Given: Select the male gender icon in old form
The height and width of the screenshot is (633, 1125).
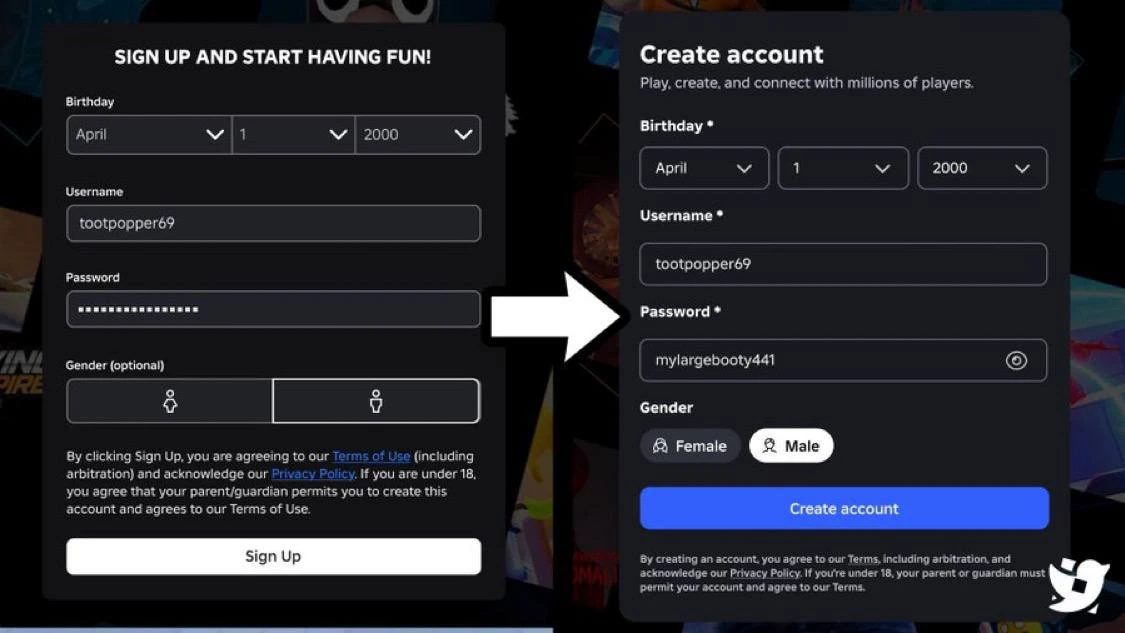Looking at the screenshot, I should (375, 400).
